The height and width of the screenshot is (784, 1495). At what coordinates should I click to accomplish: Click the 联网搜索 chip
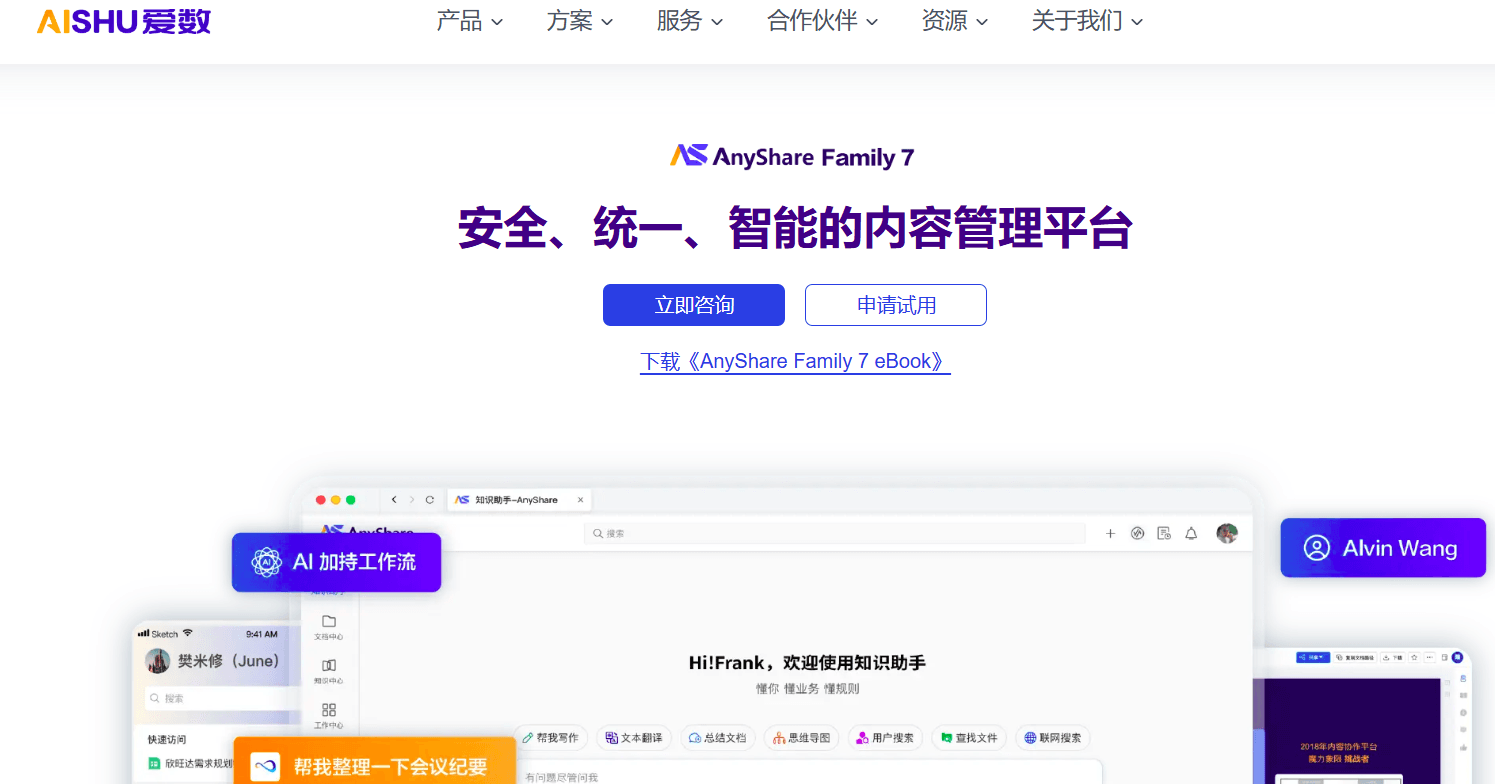[1052, 738]
